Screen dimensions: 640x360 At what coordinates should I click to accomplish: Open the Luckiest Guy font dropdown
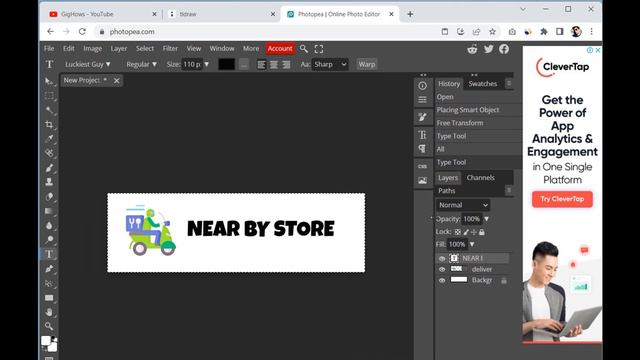coord(88,64)
